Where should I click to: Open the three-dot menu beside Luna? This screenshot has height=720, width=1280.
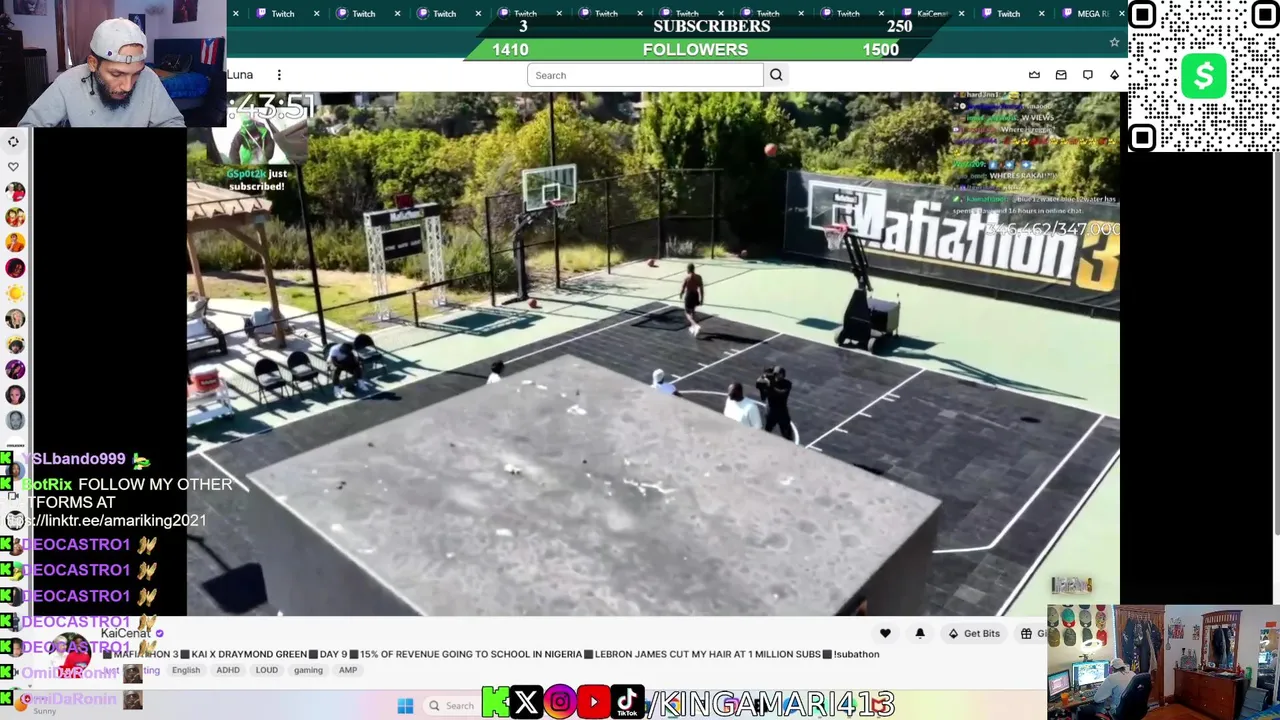point(279,75)
